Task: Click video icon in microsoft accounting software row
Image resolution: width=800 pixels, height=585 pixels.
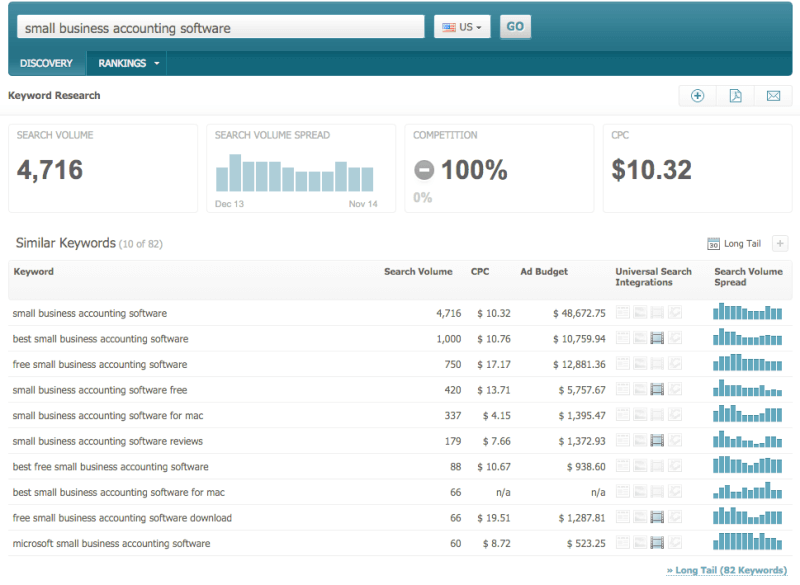Action: click(657, 544)
